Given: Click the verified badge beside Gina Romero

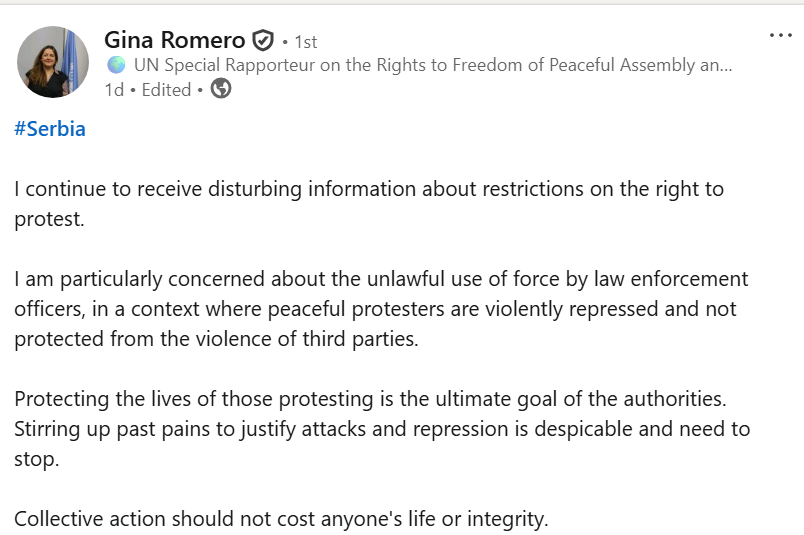Looking at the screenshot, I should tap(263, 41).
